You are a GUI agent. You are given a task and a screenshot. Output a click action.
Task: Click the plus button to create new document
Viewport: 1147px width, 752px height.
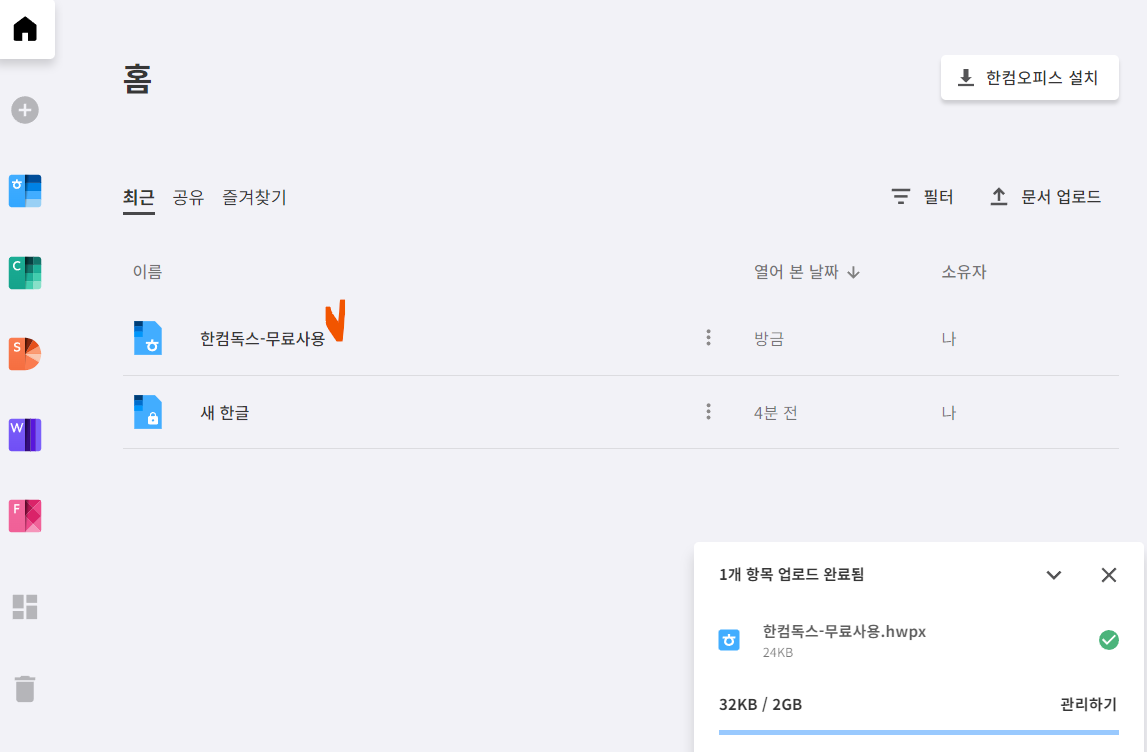point(23,110)
